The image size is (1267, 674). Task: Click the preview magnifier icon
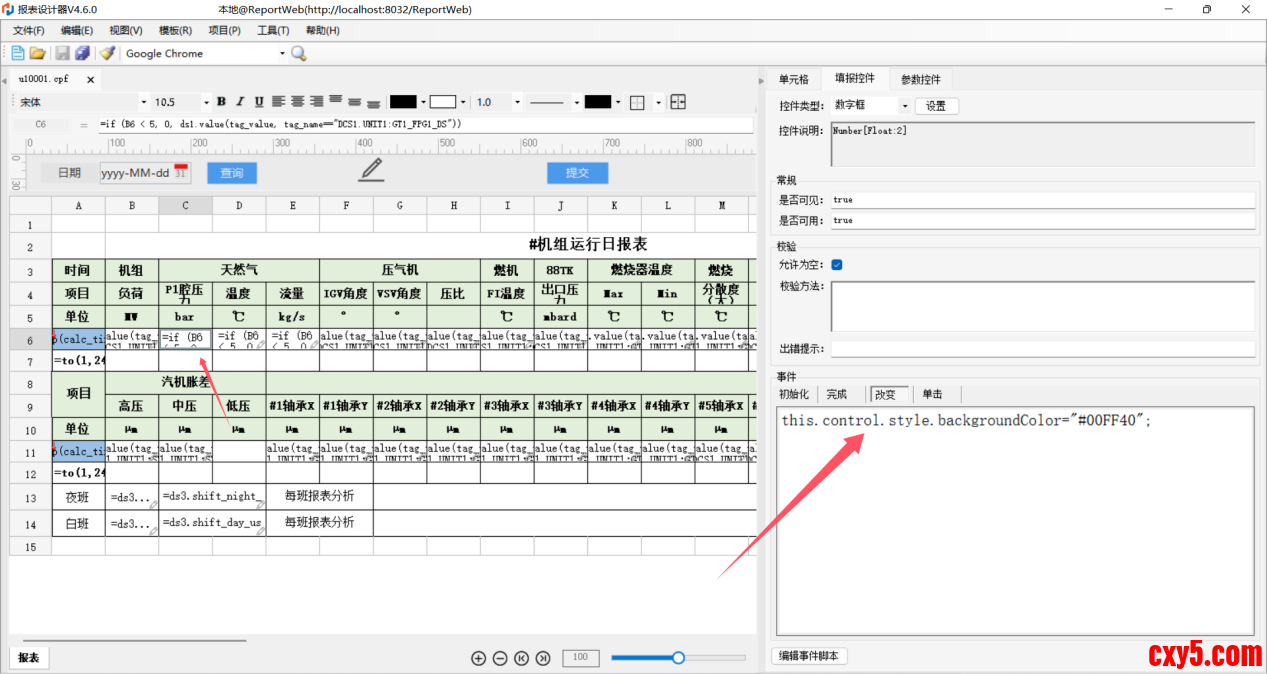point(298,53)
